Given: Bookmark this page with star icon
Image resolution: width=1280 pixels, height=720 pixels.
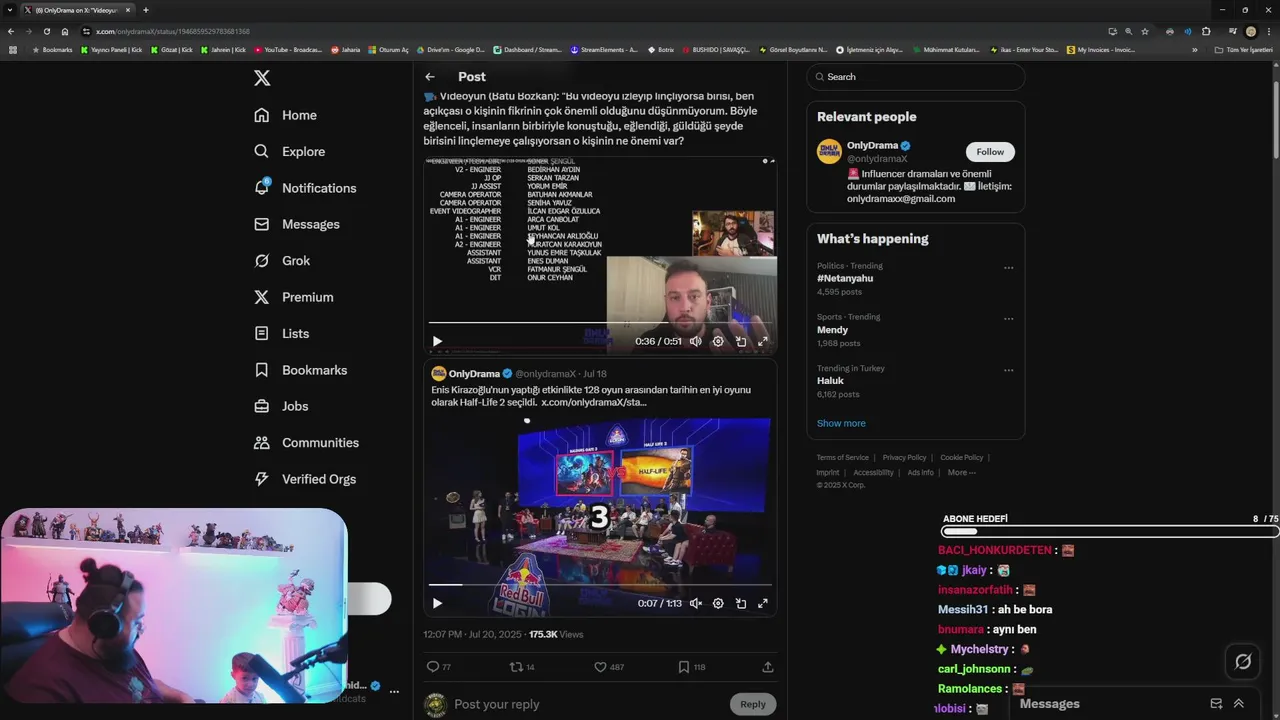Looking at the screenshot, I should pyautogui.click(x=1145, y=31).
